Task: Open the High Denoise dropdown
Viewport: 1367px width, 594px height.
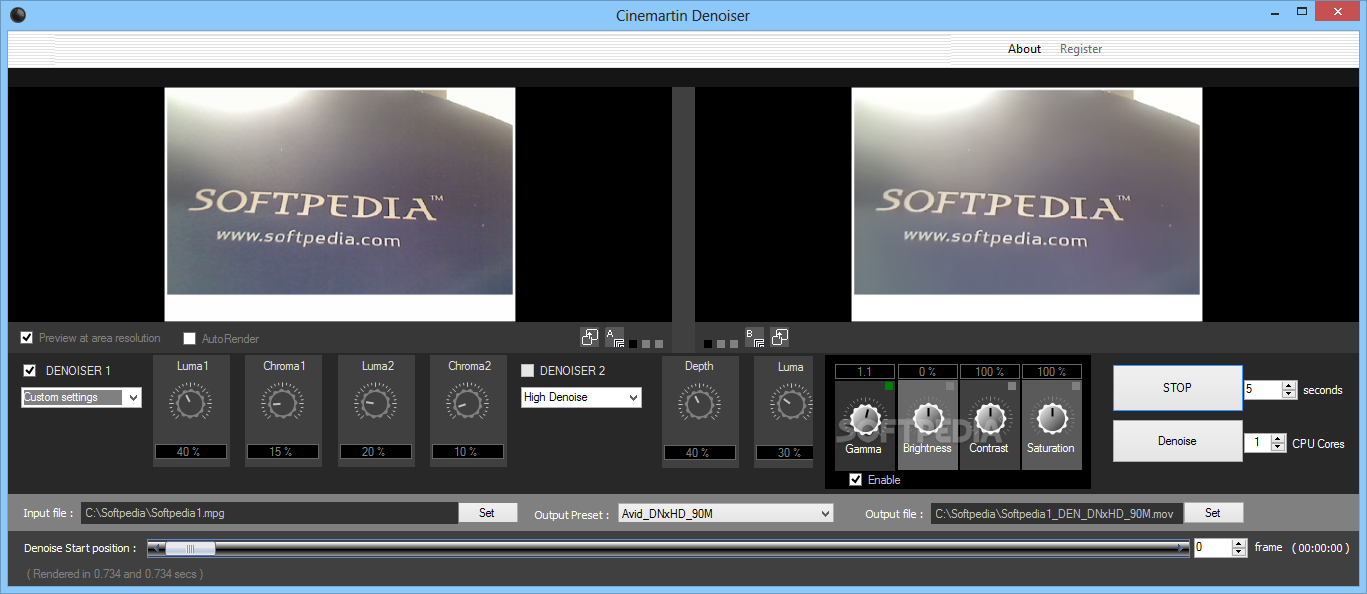Action: pos(581,398)
